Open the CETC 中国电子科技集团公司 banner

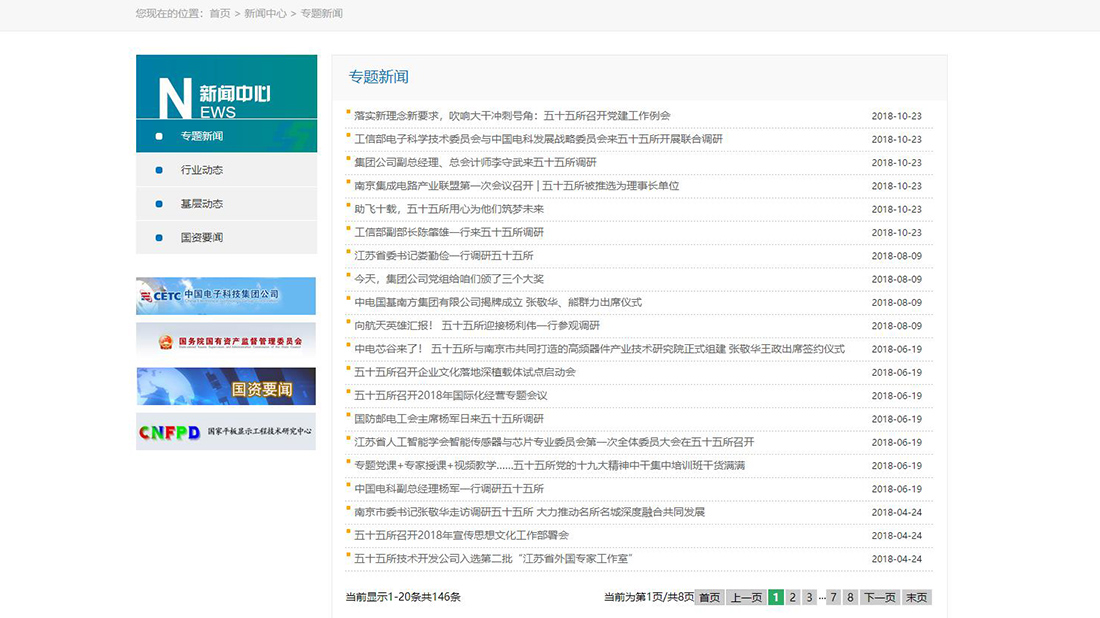[x=226, y=296]
